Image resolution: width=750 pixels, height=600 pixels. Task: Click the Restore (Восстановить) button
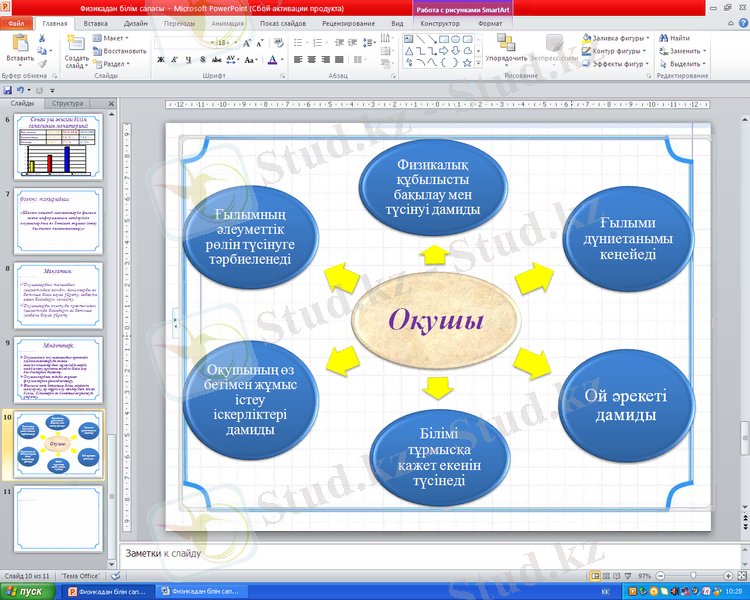click(124, 50)
